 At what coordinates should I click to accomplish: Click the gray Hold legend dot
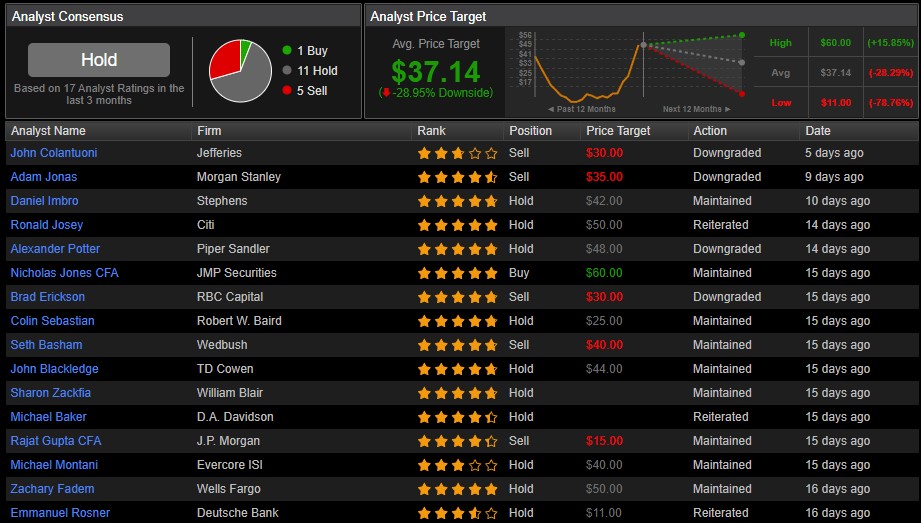click(287, 71)
